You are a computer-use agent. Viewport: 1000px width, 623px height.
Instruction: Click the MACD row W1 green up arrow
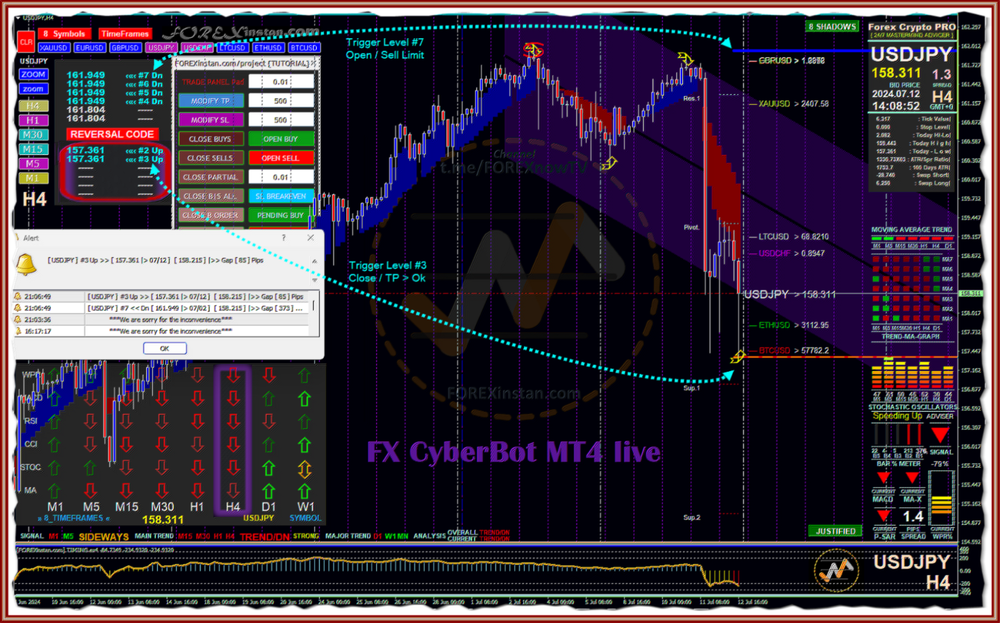point(304,399)
